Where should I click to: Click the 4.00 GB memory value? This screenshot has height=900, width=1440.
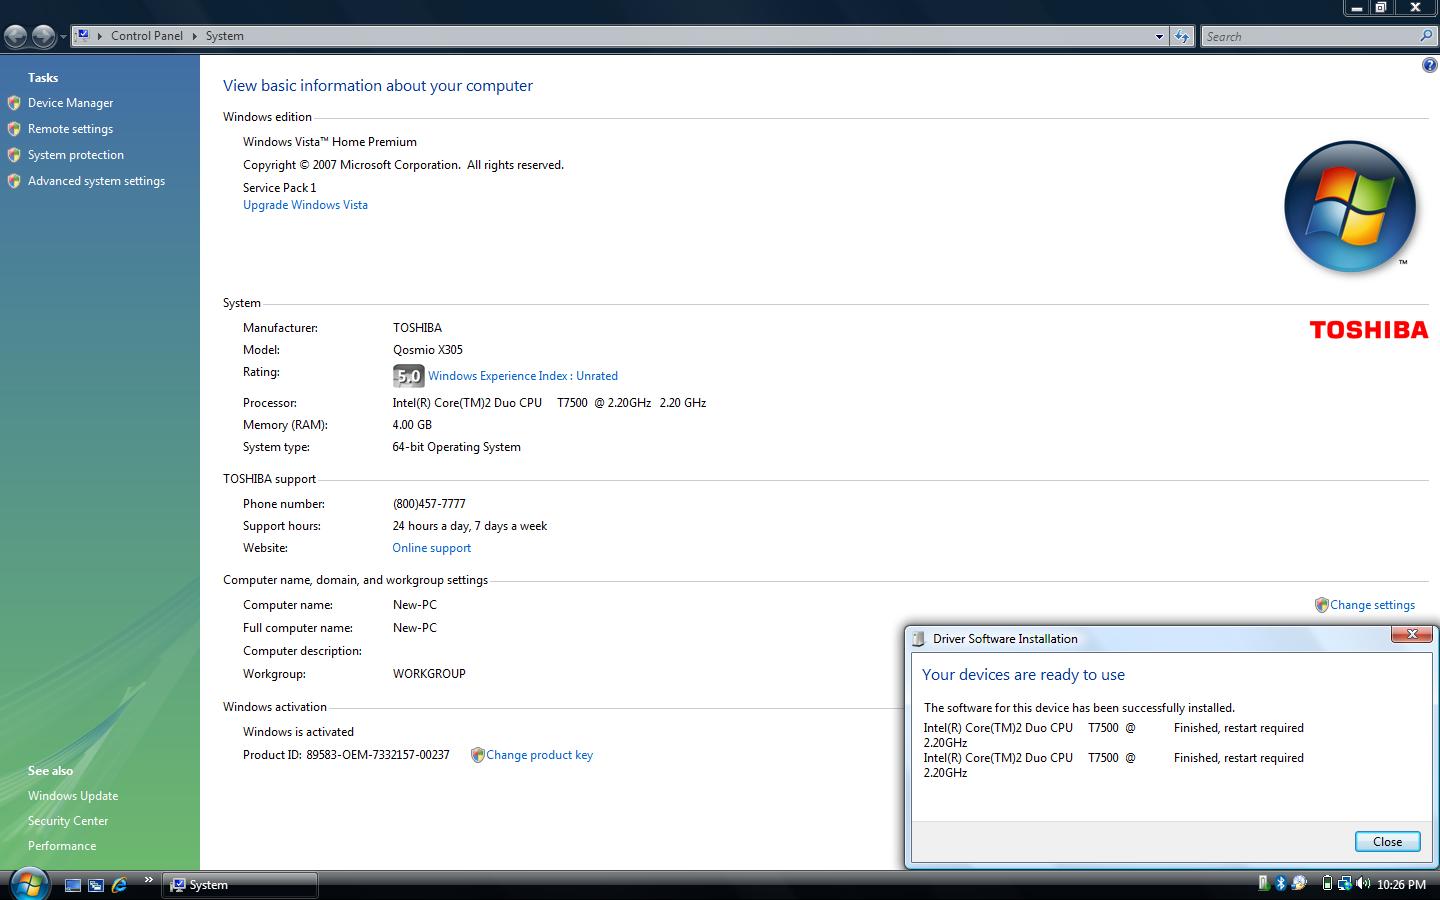click(412, 425)
